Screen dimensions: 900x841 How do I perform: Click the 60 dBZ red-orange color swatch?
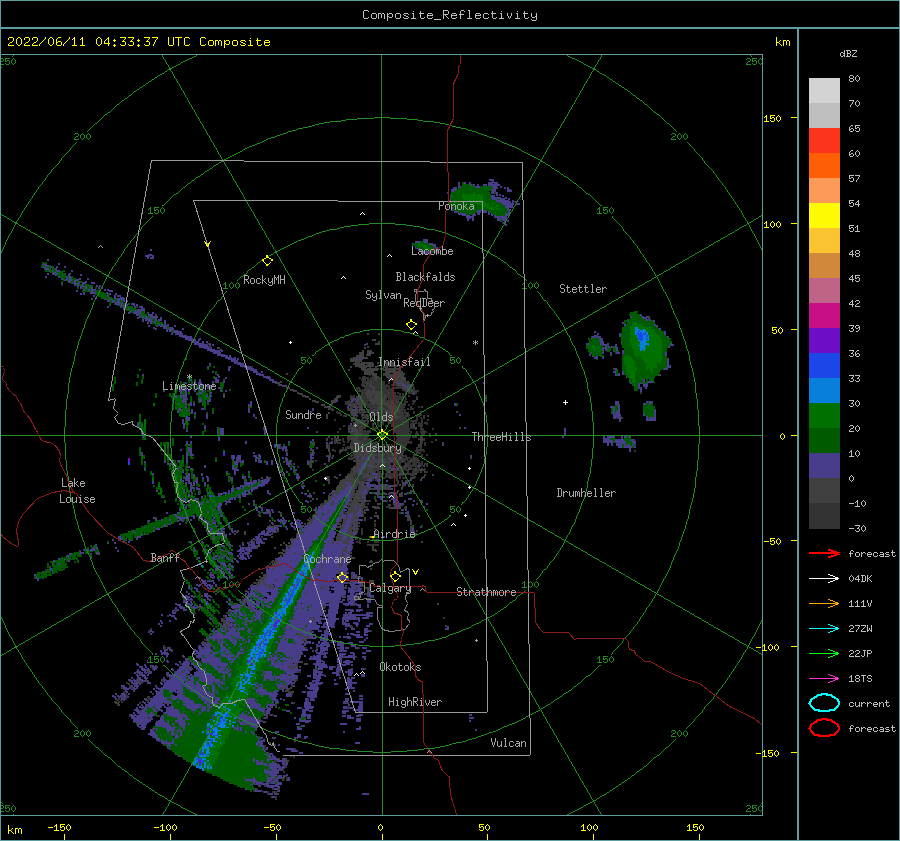coord(824,165)
